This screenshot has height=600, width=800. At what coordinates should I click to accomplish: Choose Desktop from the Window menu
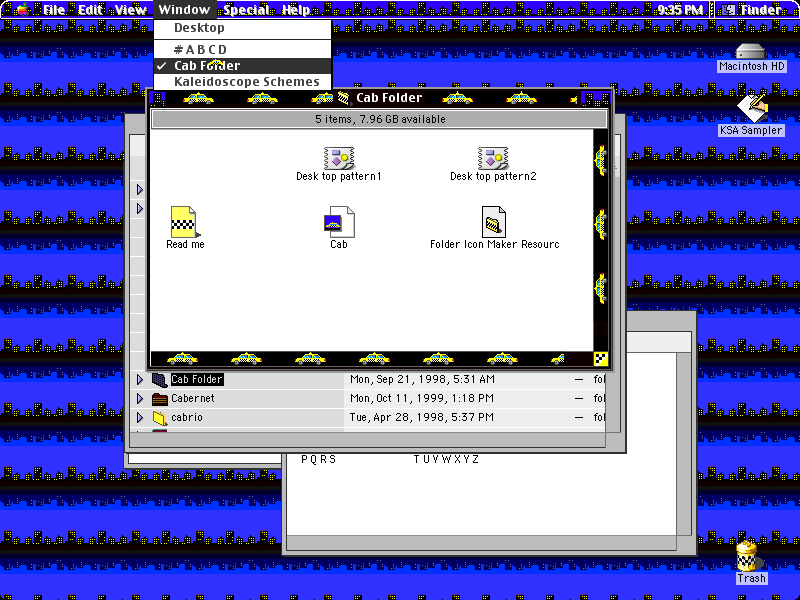pyautogui.click(x=242, y=28)
